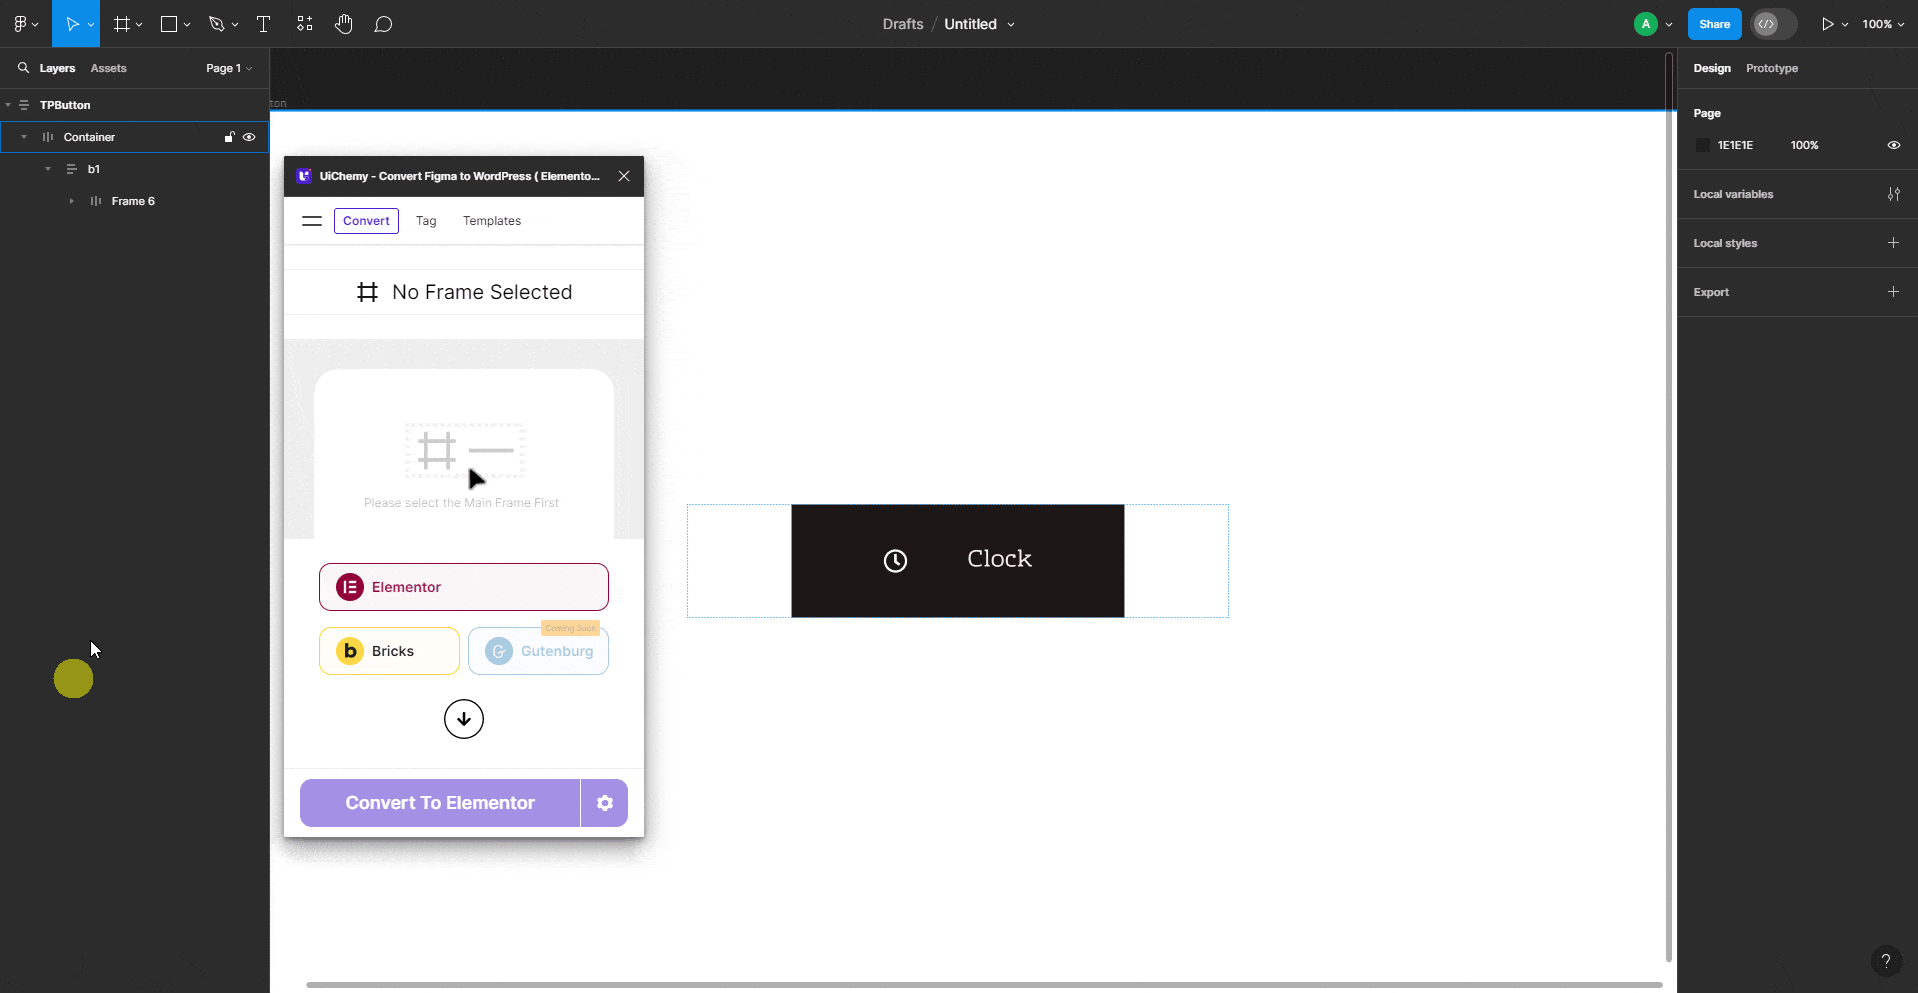The image size is (1918, 993).
Task: Open Help question mark button
Action: tap(1885, 961)
